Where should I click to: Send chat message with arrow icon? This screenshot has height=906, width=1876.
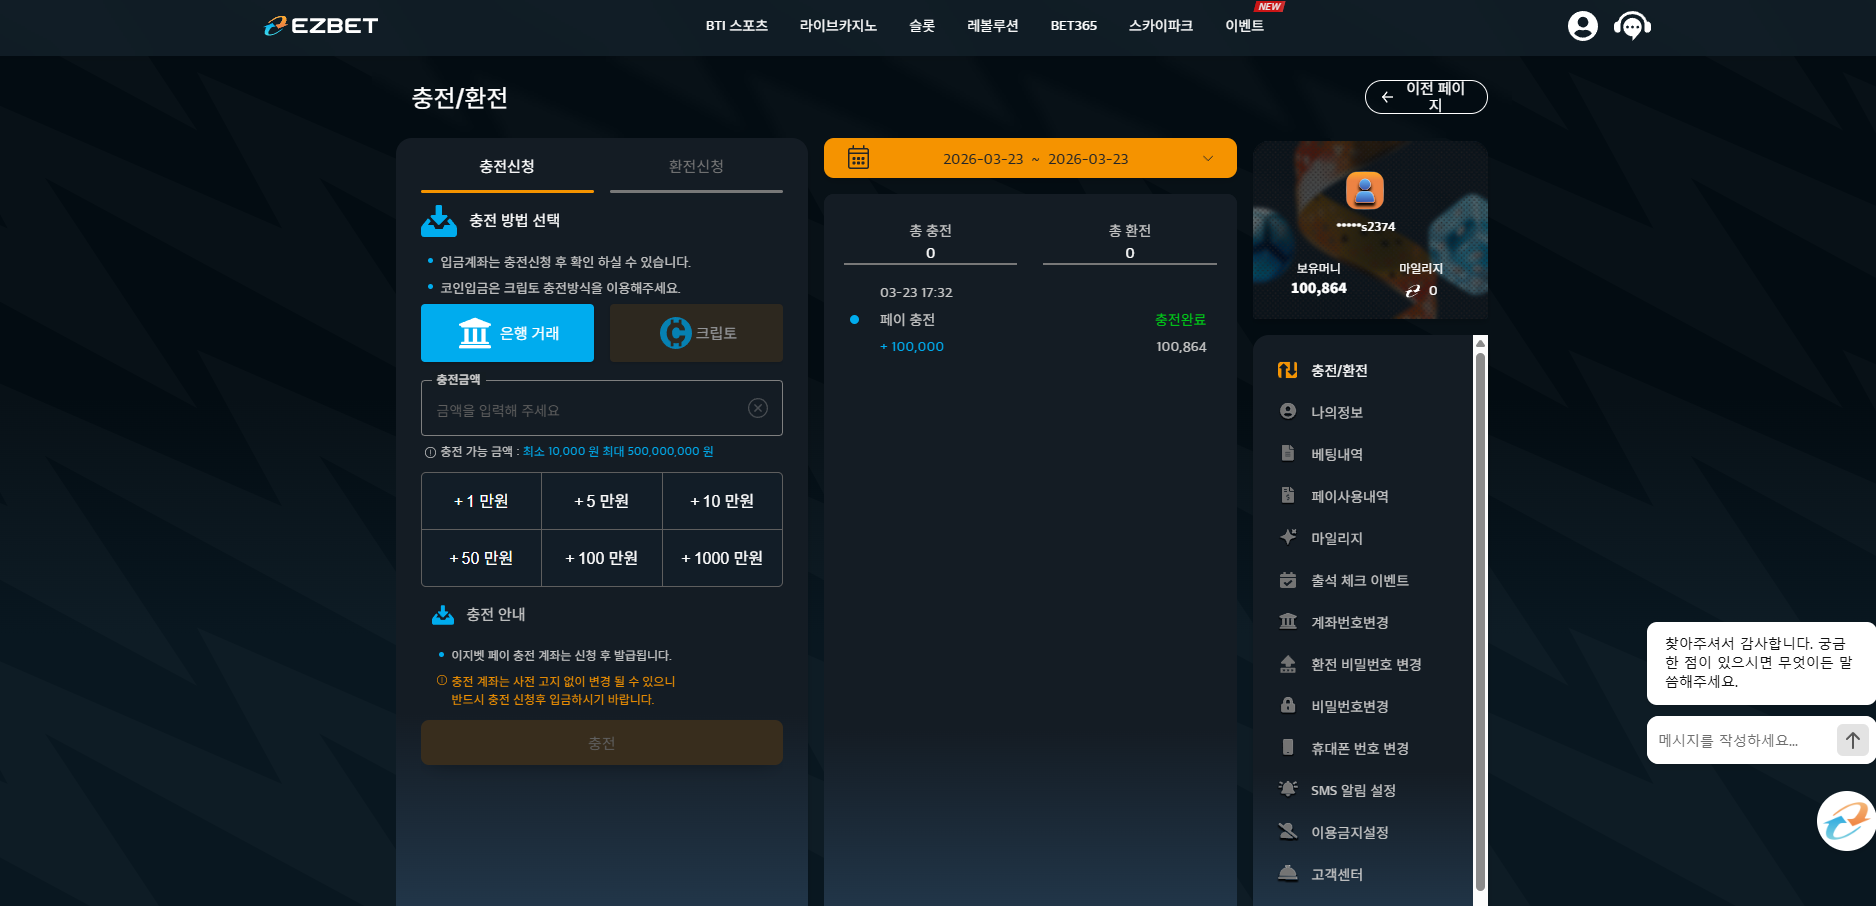click(1852, 740)
